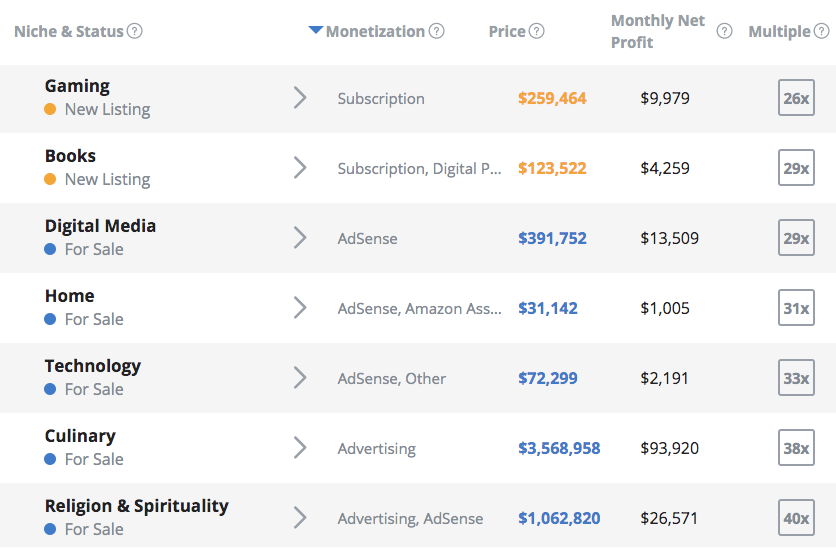Open the Books listing title
The image size is (836, 549).
[x=70, y=156]
